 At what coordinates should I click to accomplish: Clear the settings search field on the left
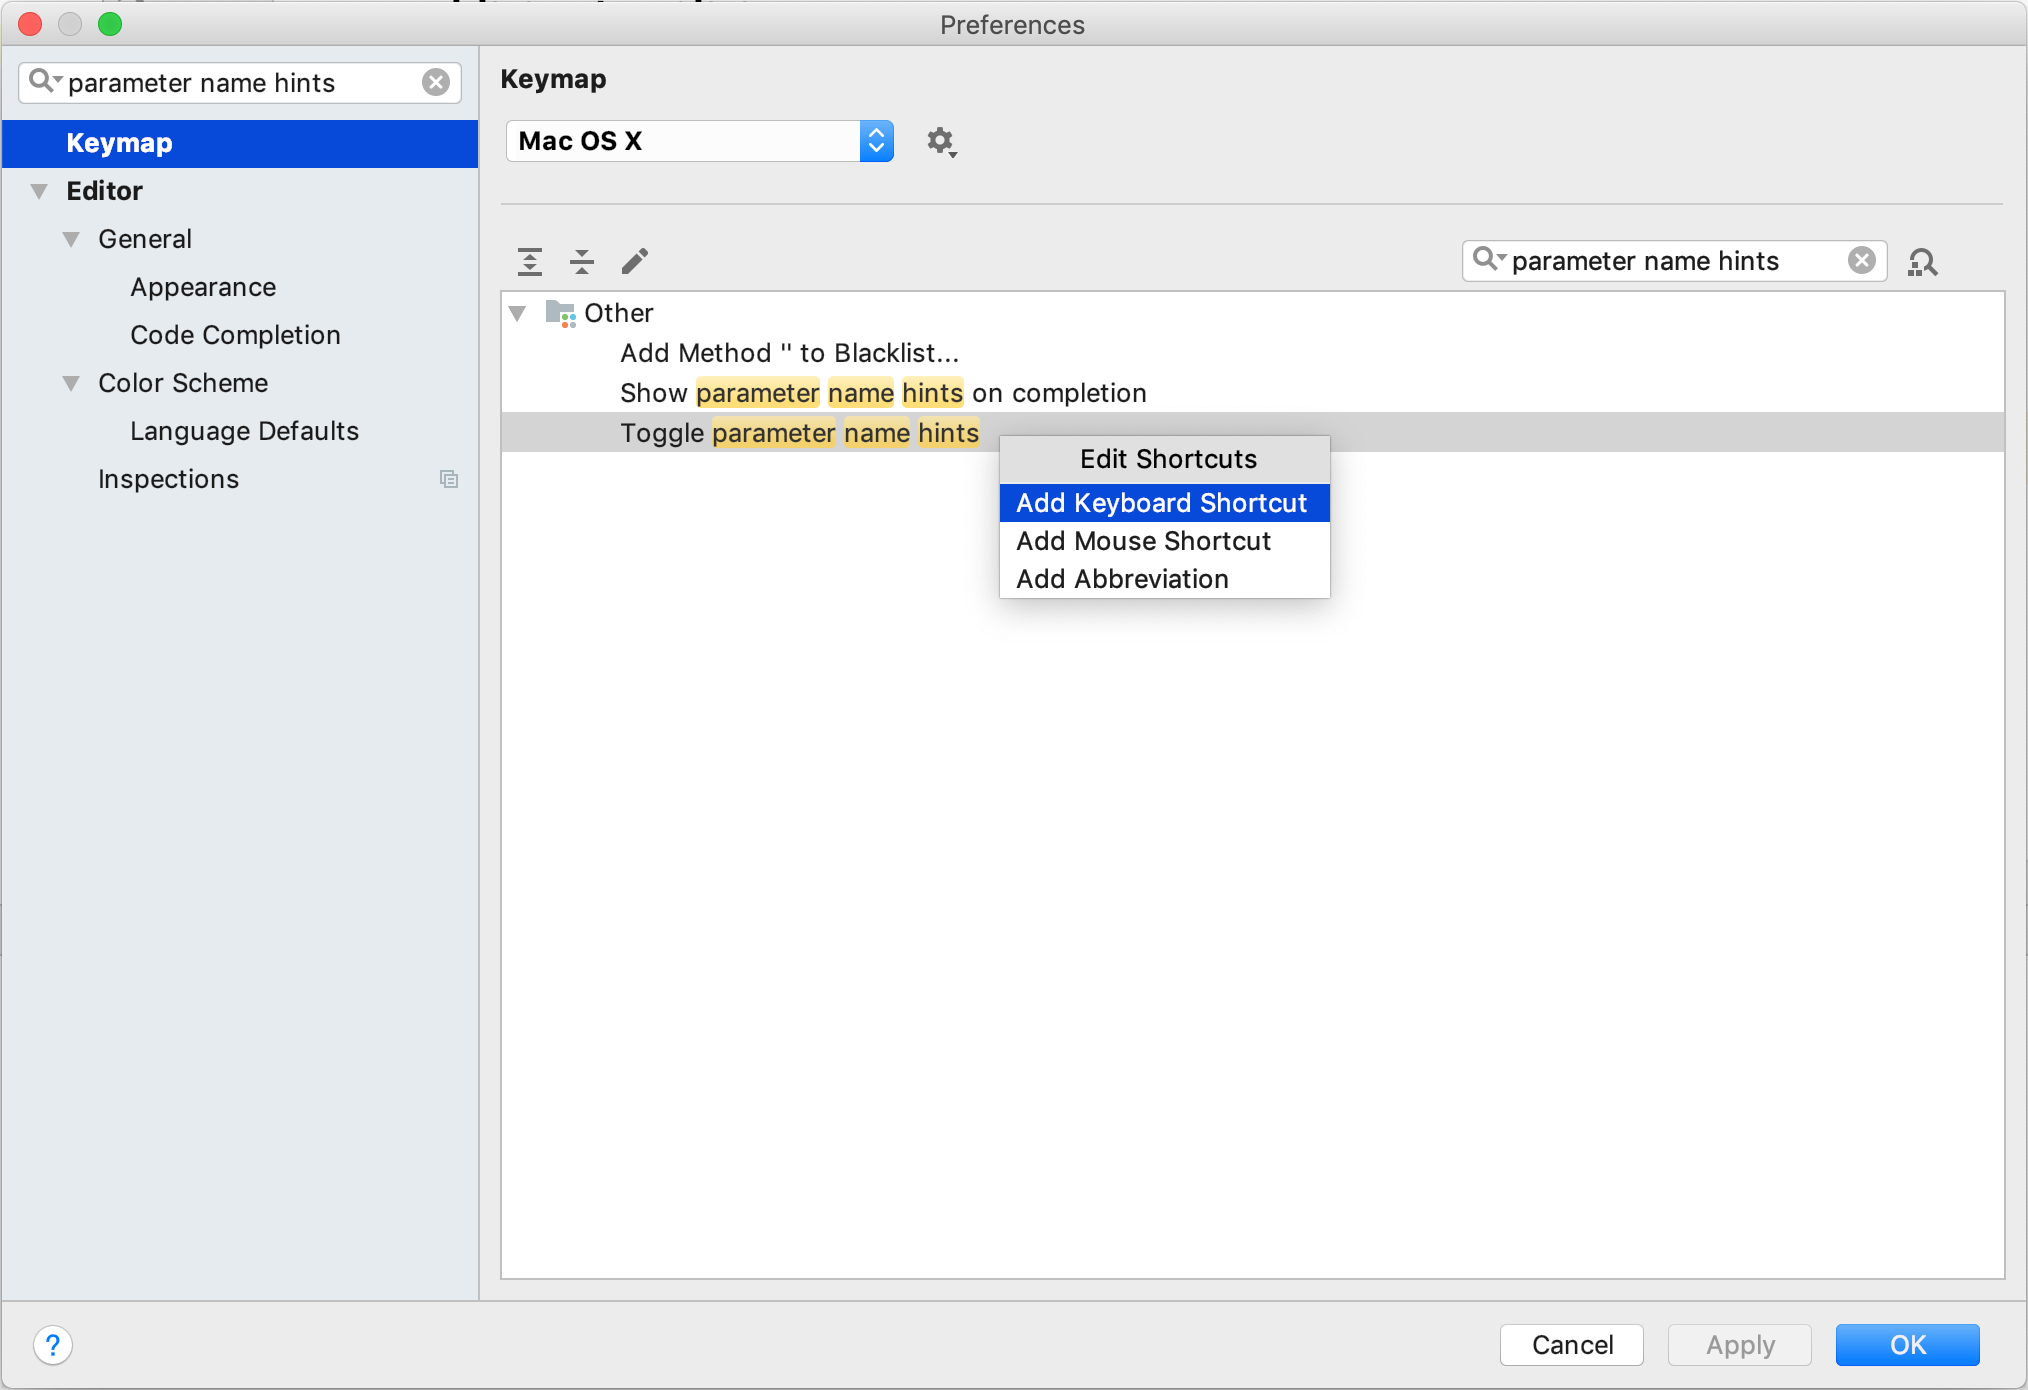coord(436,83)
